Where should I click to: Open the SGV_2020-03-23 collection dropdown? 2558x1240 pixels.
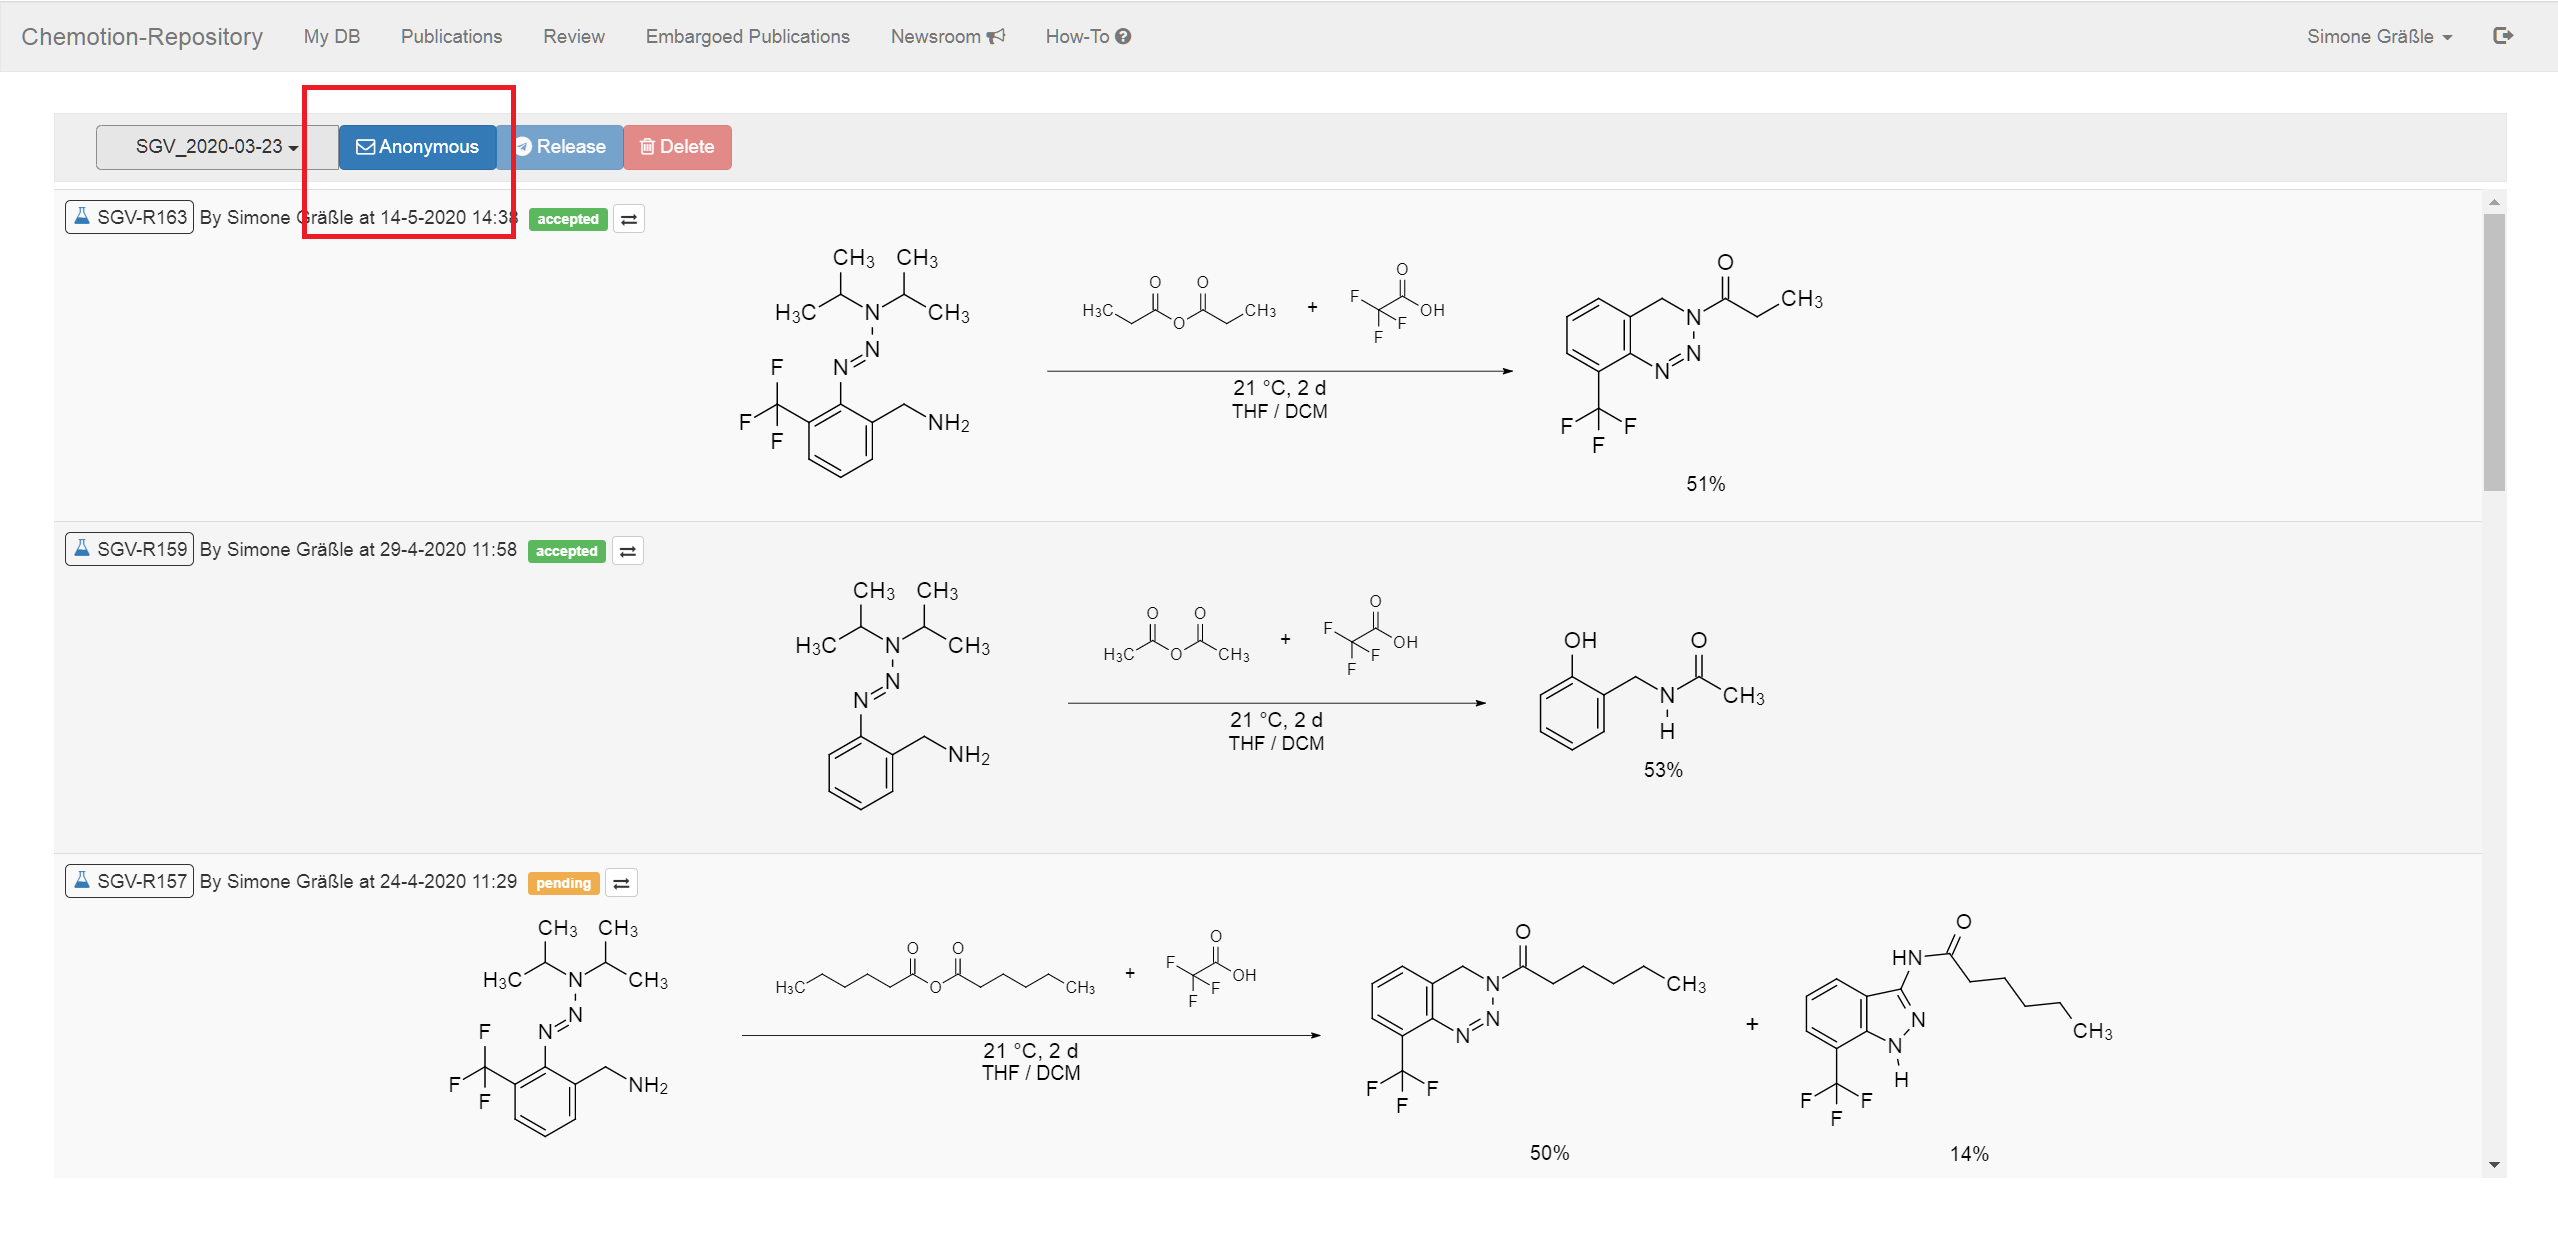[x=216, y=147]
